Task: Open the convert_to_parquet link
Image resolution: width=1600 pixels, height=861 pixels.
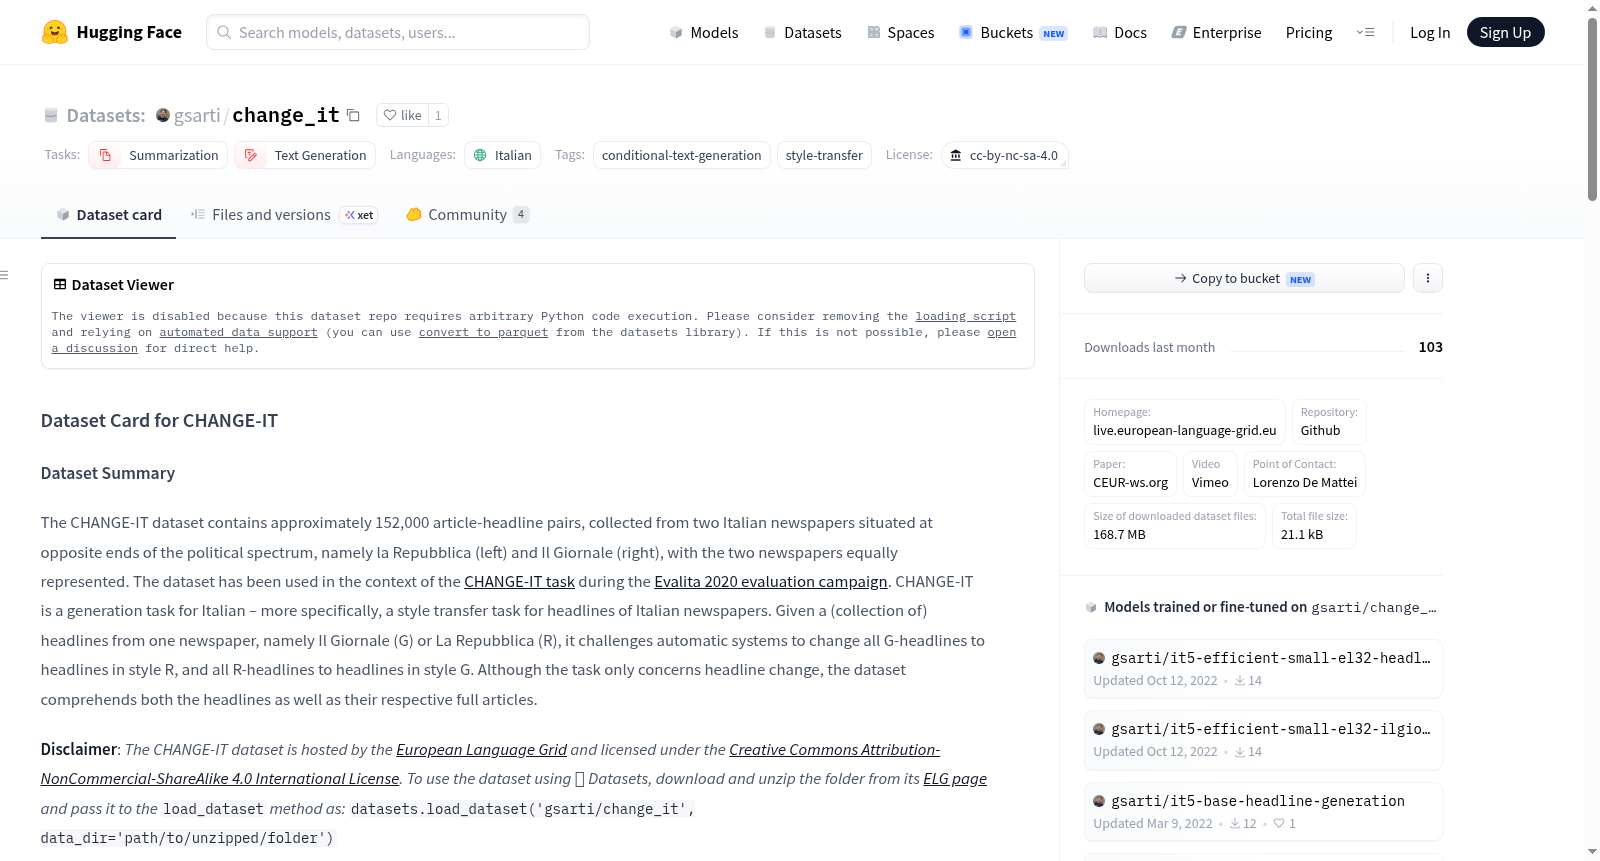Action: (483, 332)
